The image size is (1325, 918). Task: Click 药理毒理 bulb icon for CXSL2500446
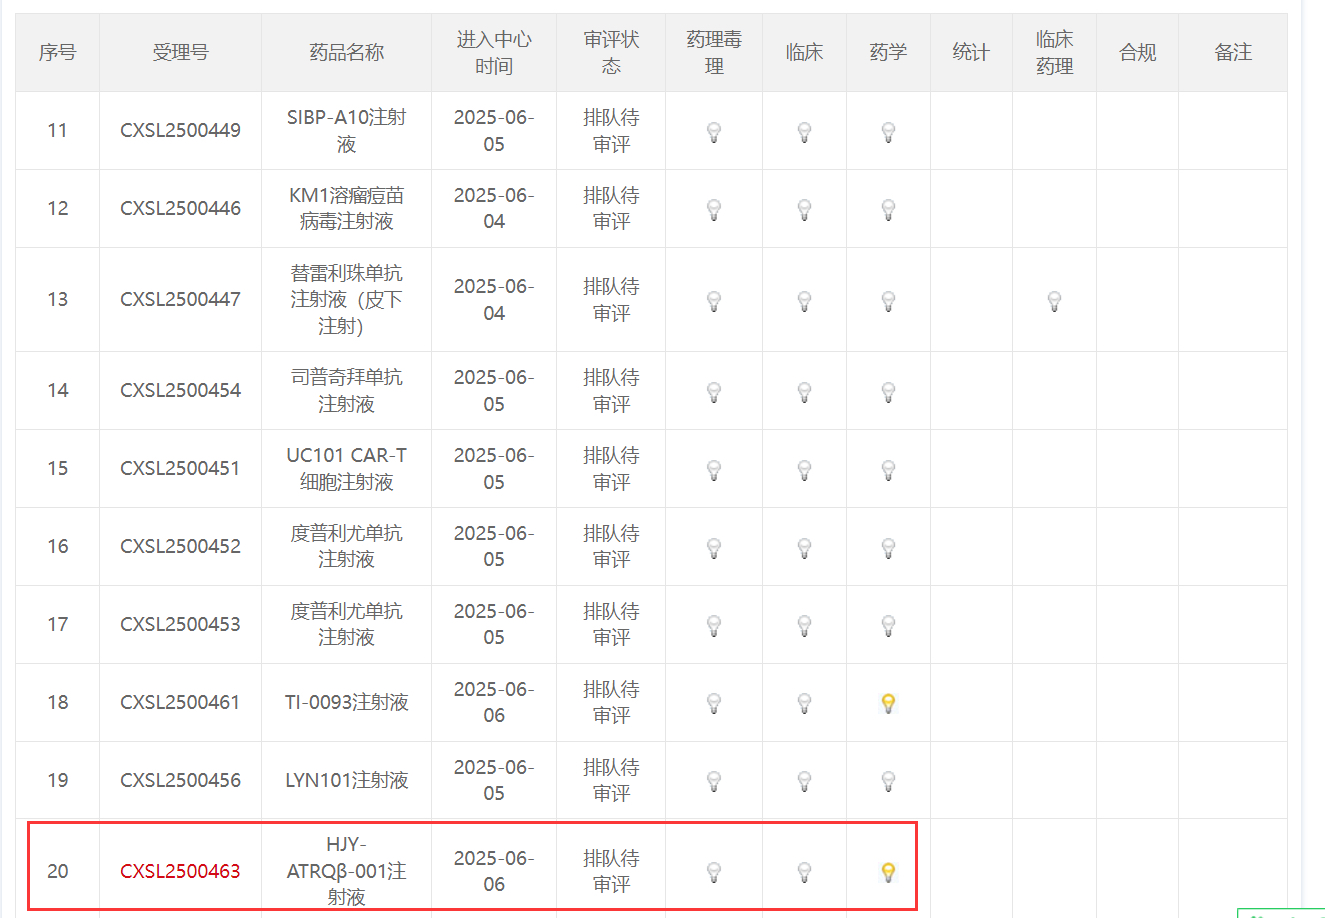tap(714, 209)
